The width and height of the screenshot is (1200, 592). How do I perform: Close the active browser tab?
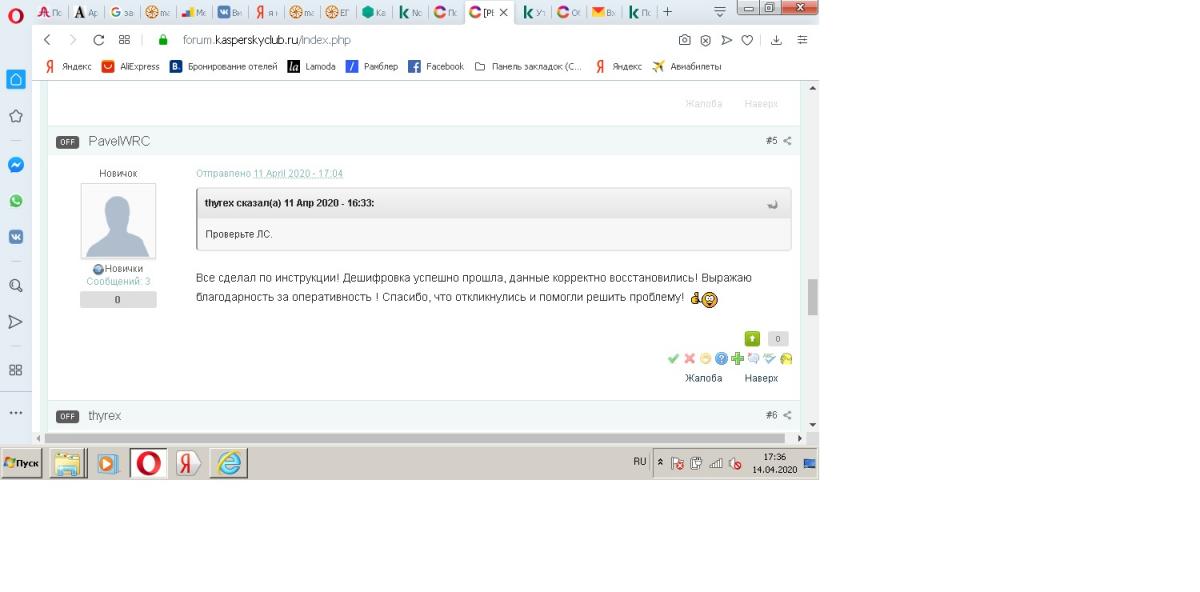pos(502,12)
